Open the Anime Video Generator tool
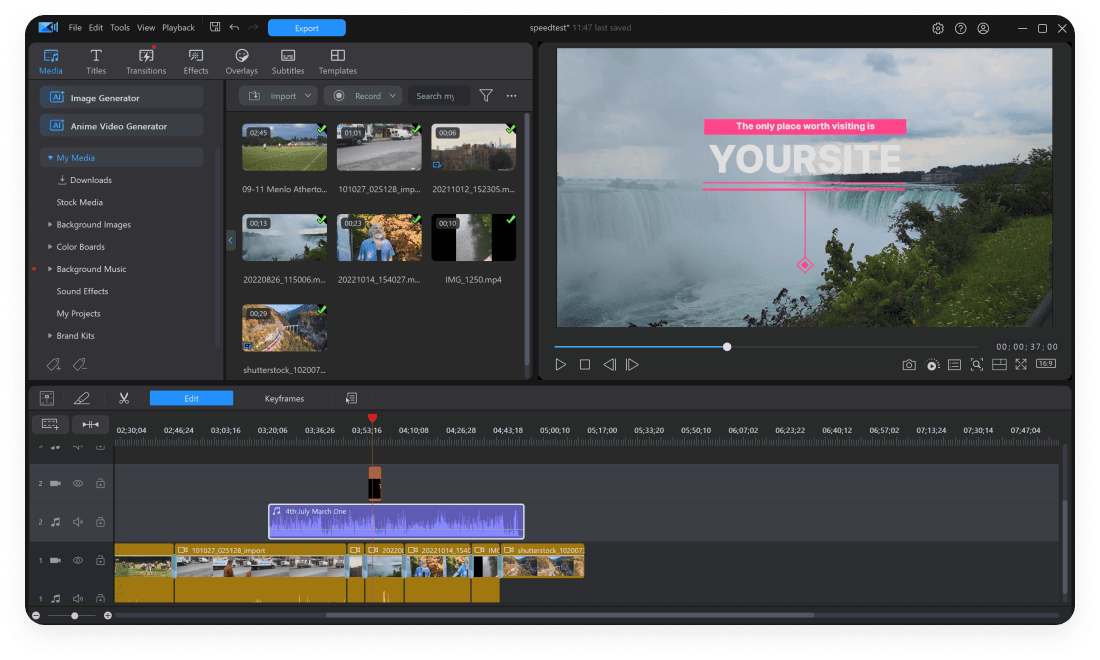This screenshot has width=1100, height=660. [120, 125]
